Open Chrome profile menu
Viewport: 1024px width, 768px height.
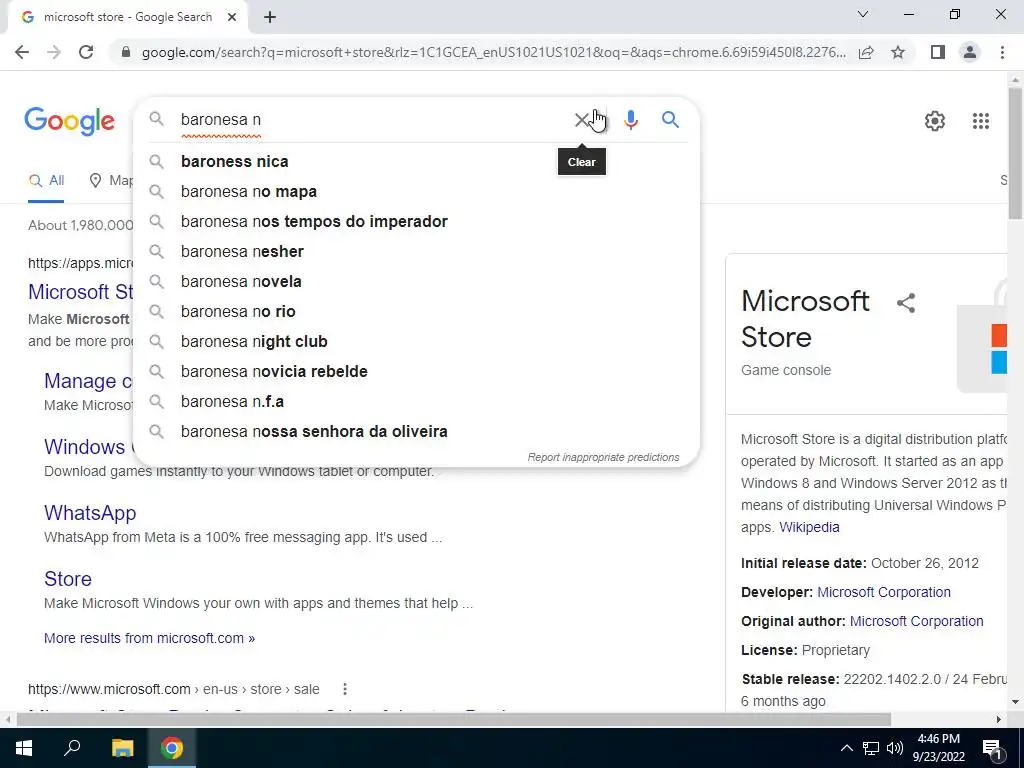(970, 52)
